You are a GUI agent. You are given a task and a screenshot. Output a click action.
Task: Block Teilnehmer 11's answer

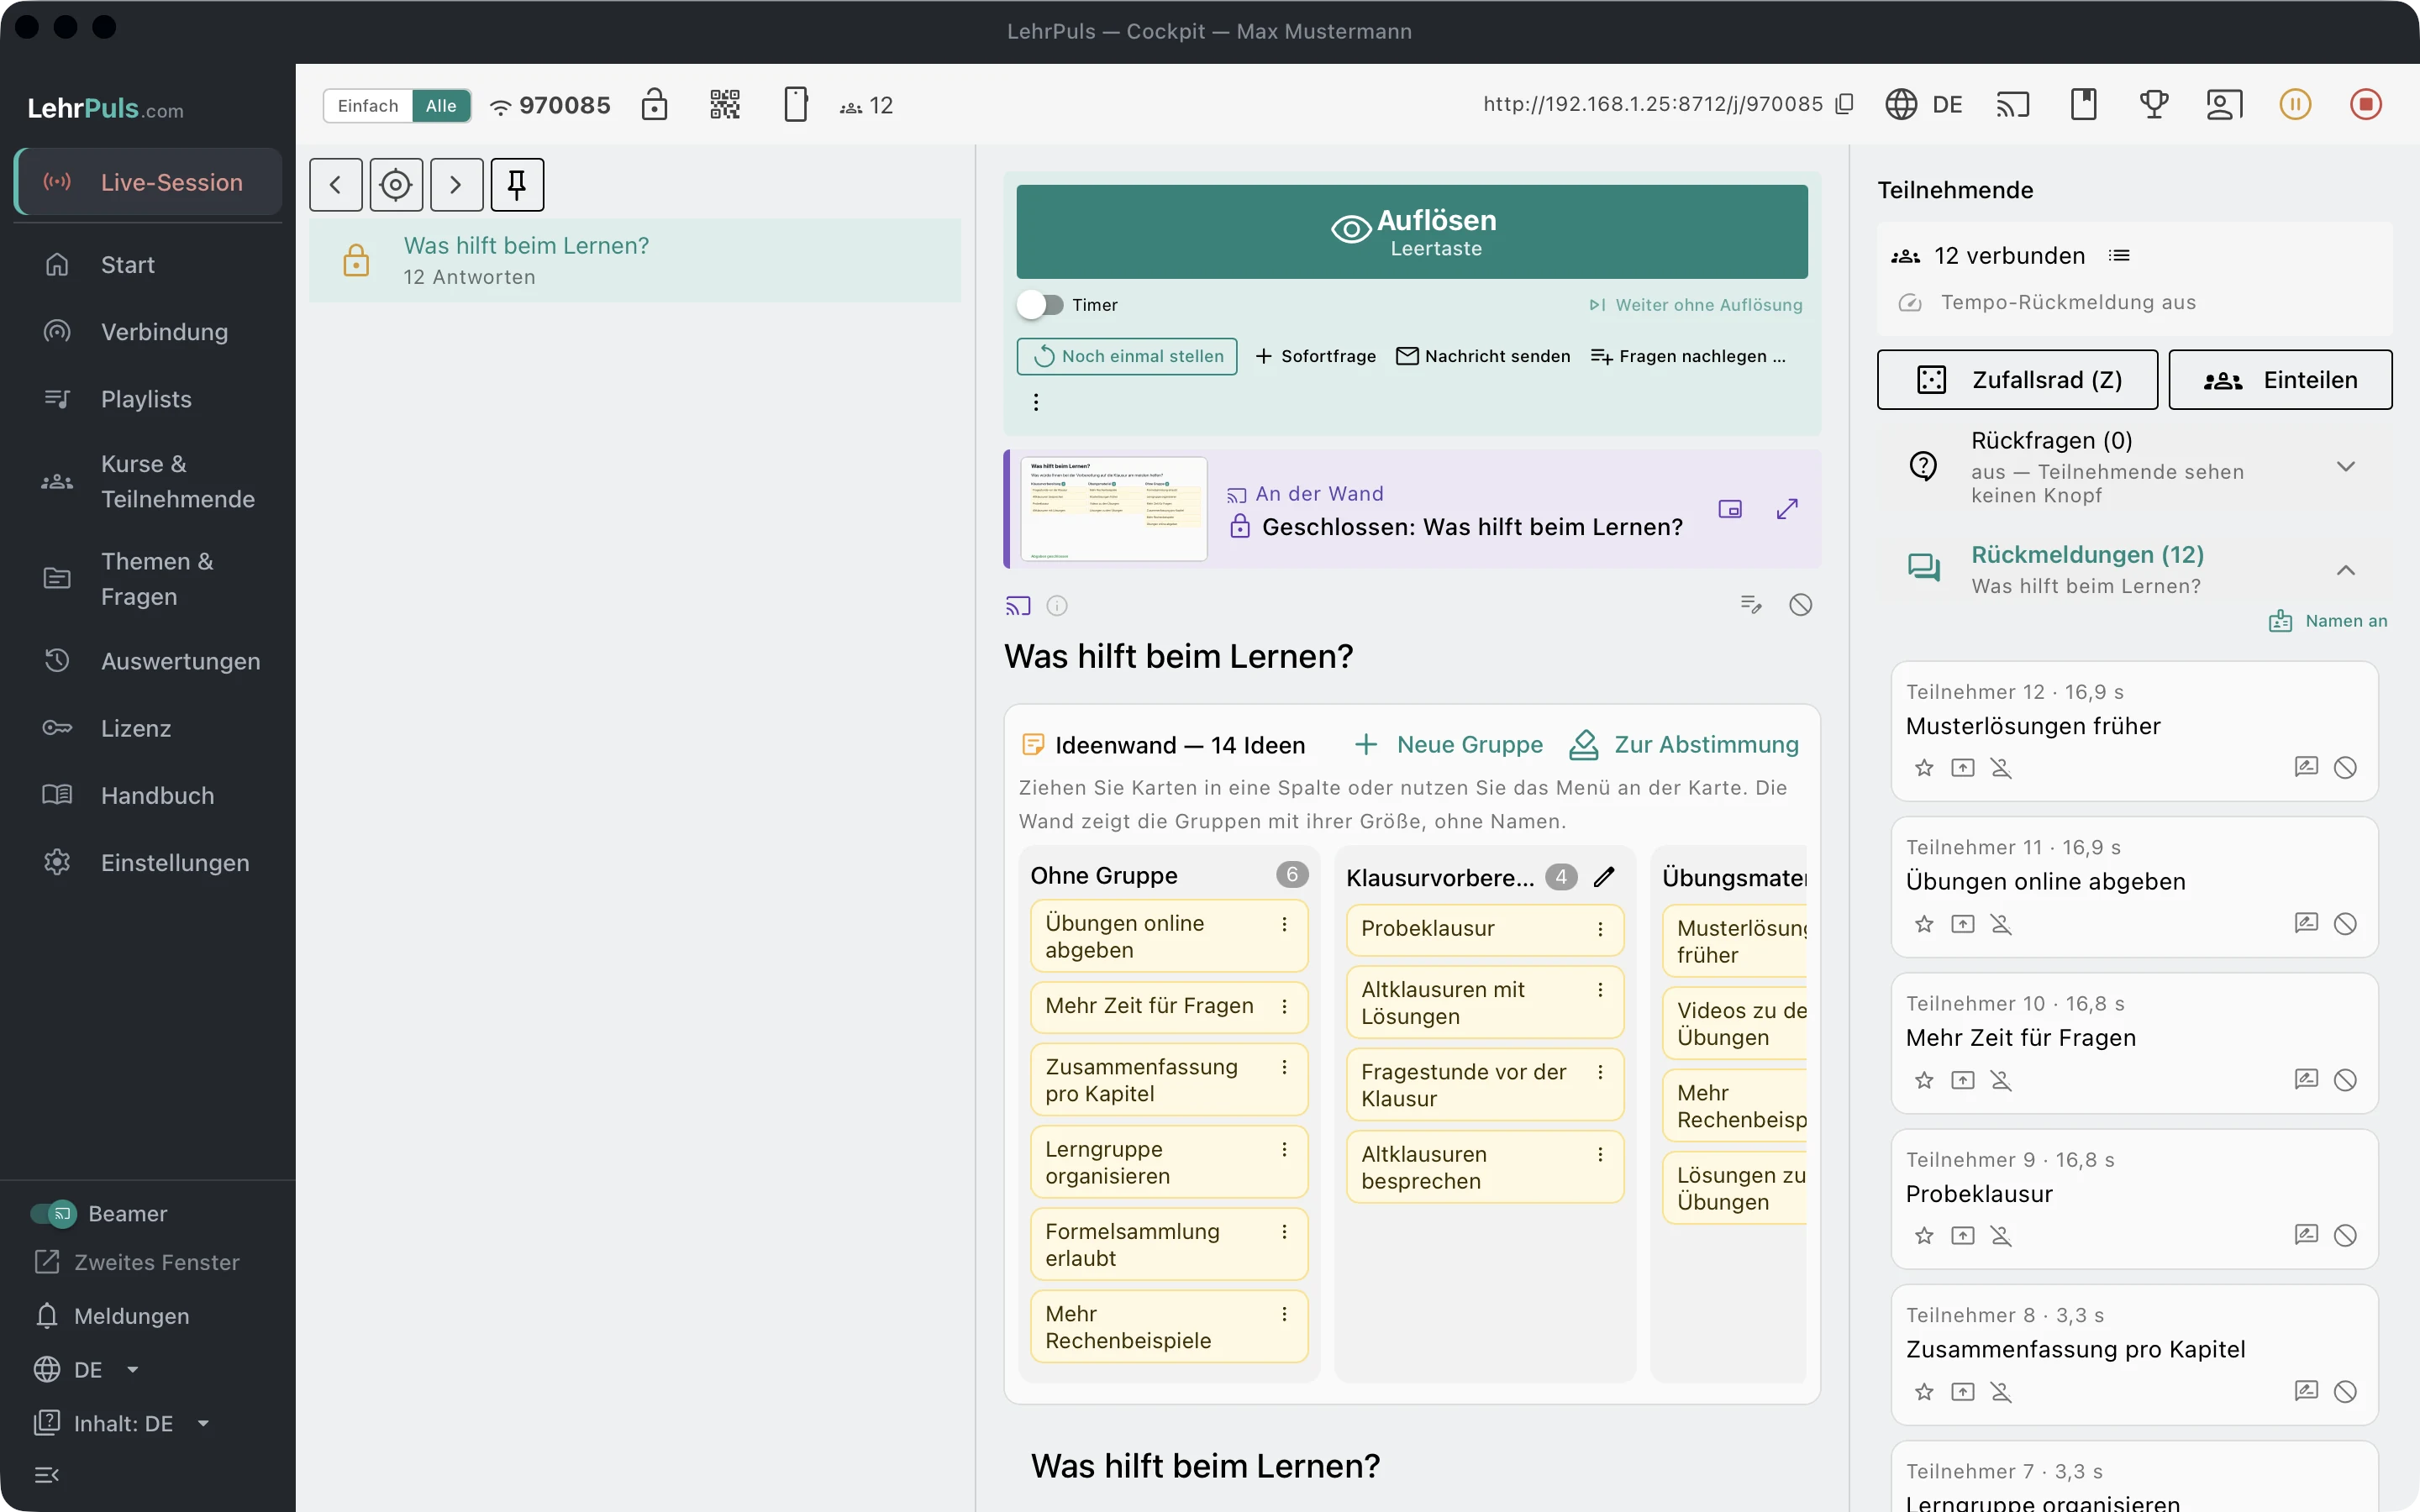tap(2345, 924)
